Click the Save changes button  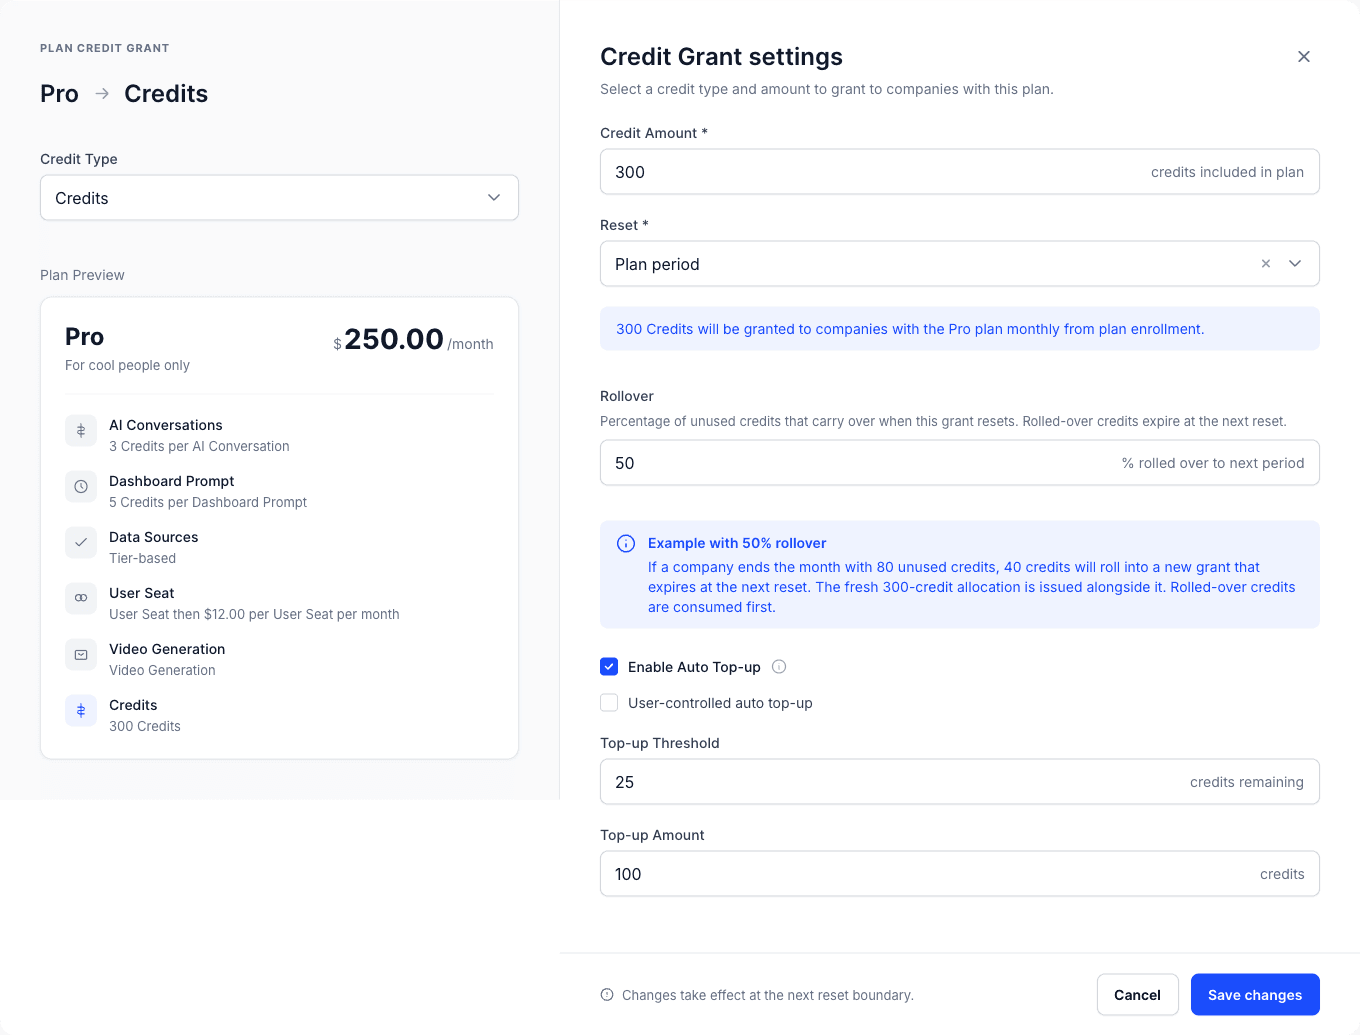point(1255,995)
